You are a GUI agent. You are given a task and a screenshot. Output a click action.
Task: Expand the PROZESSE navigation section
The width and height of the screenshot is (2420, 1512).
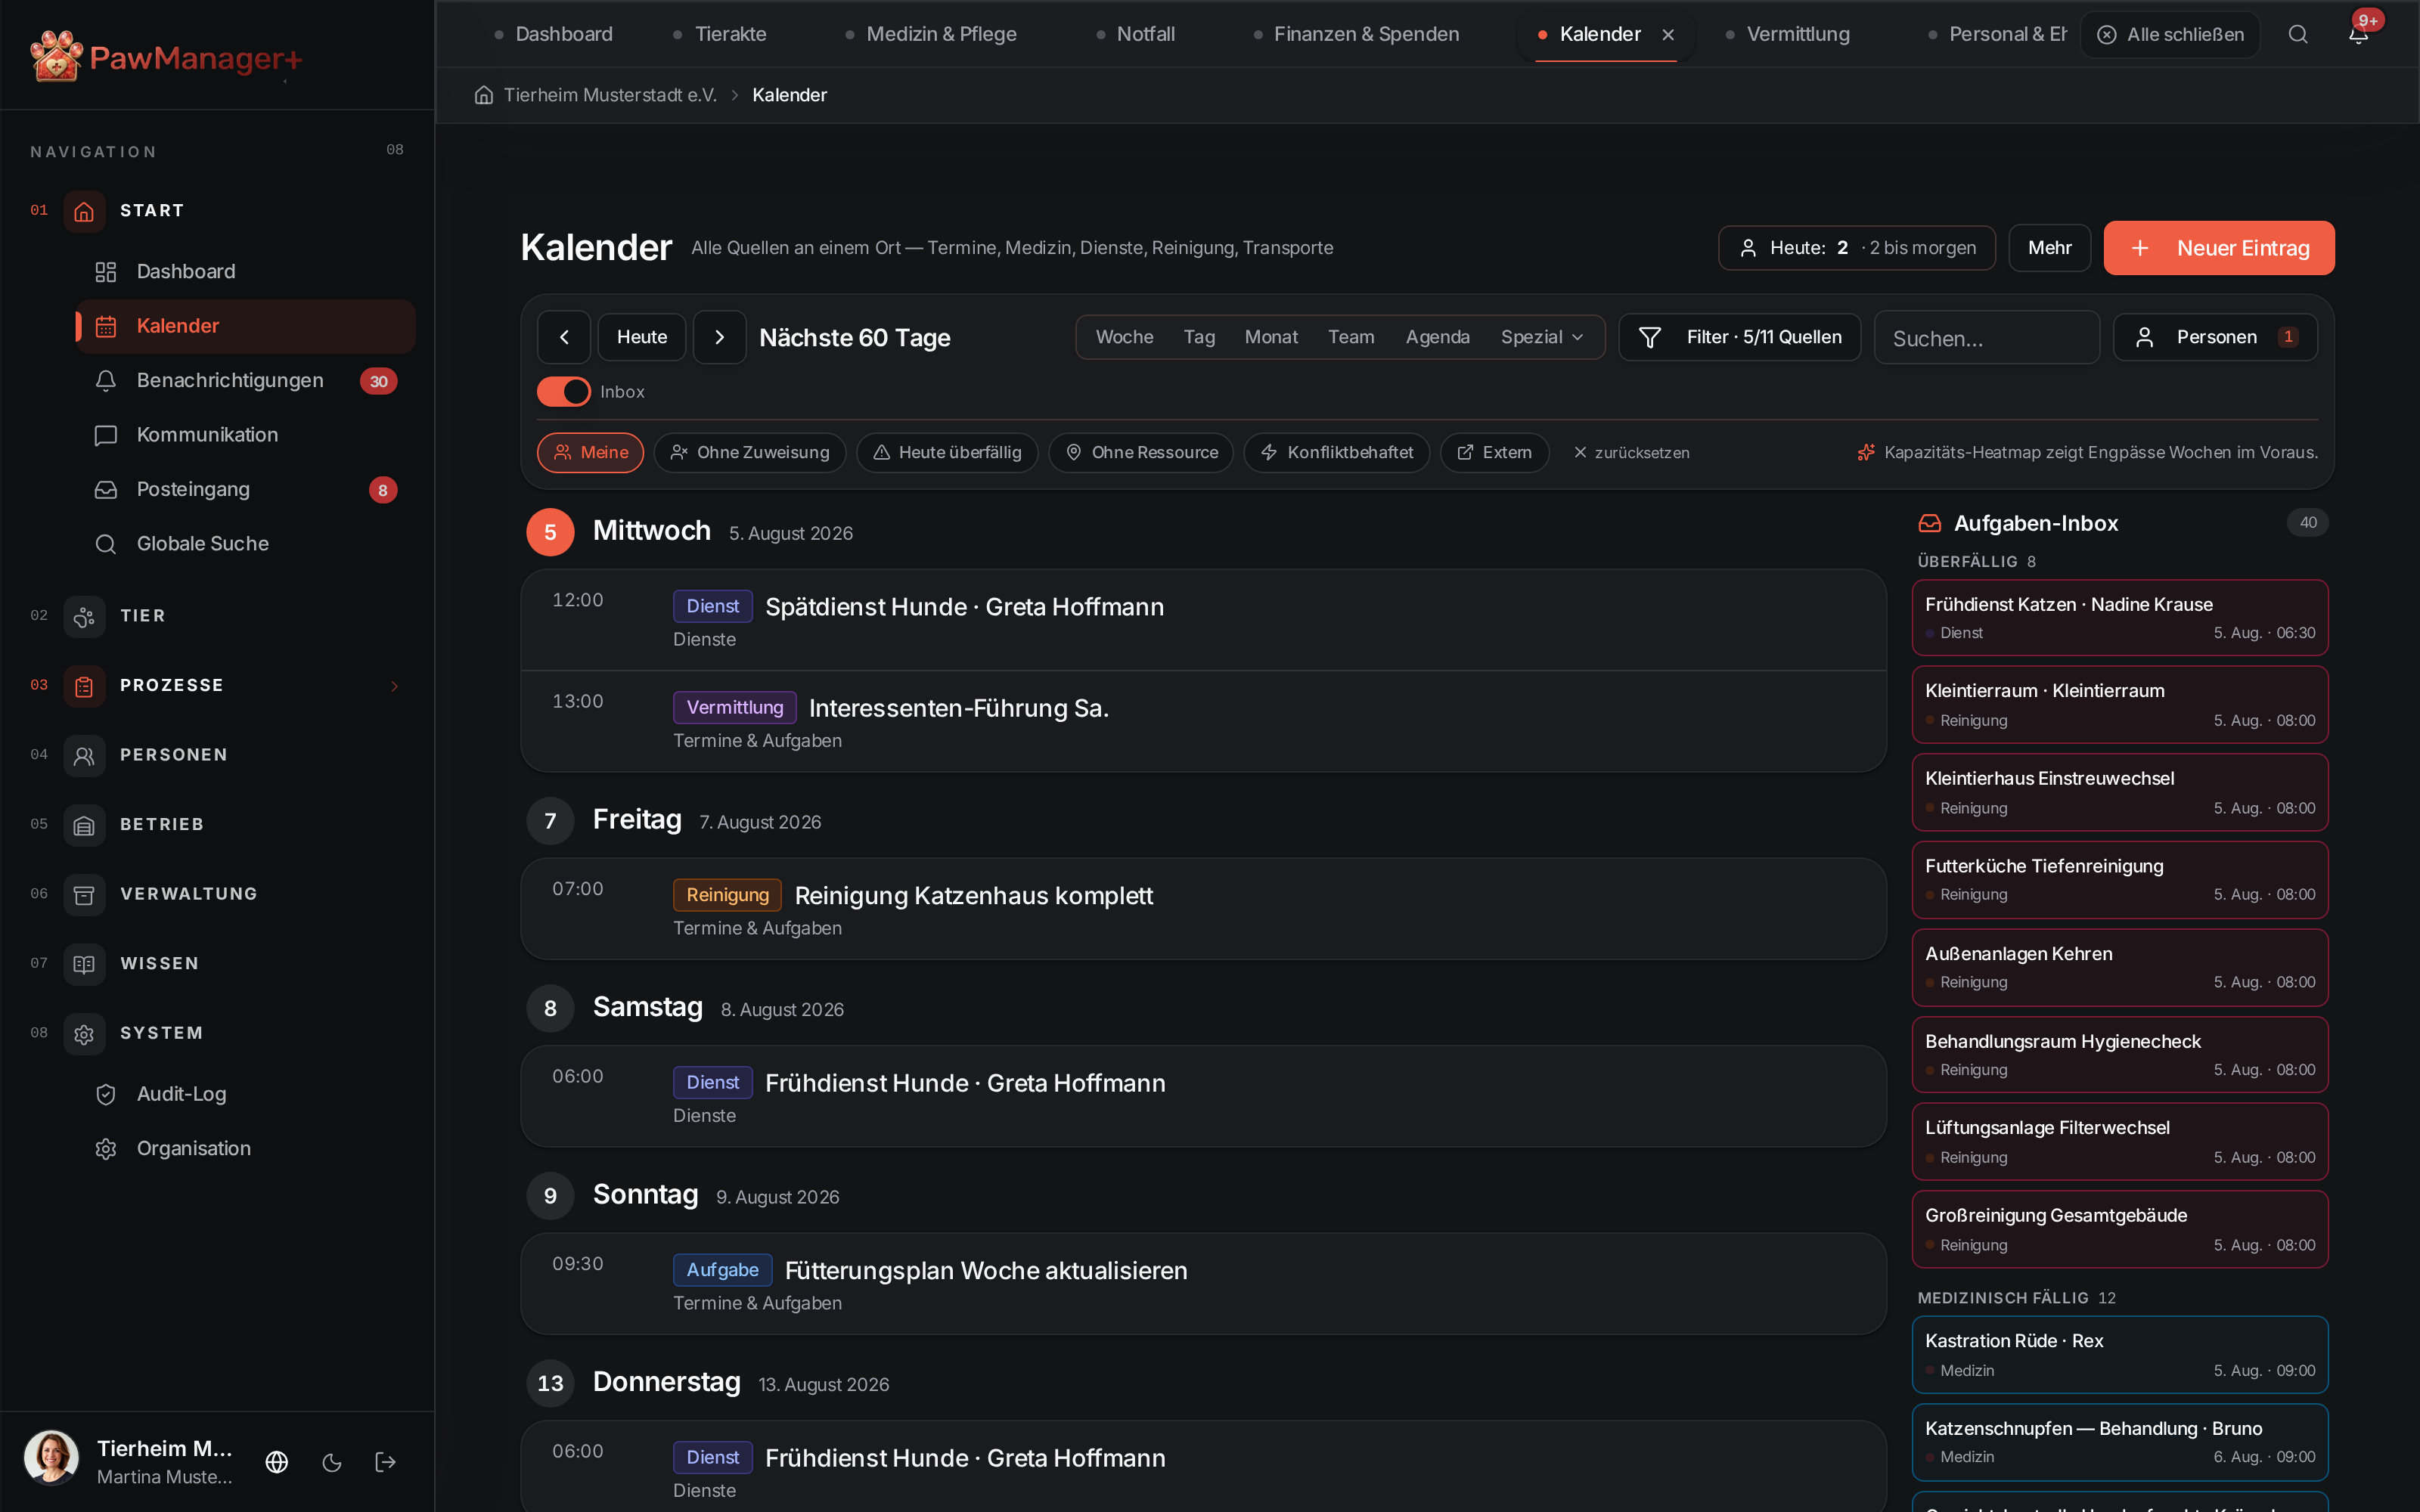click(217, 686)
